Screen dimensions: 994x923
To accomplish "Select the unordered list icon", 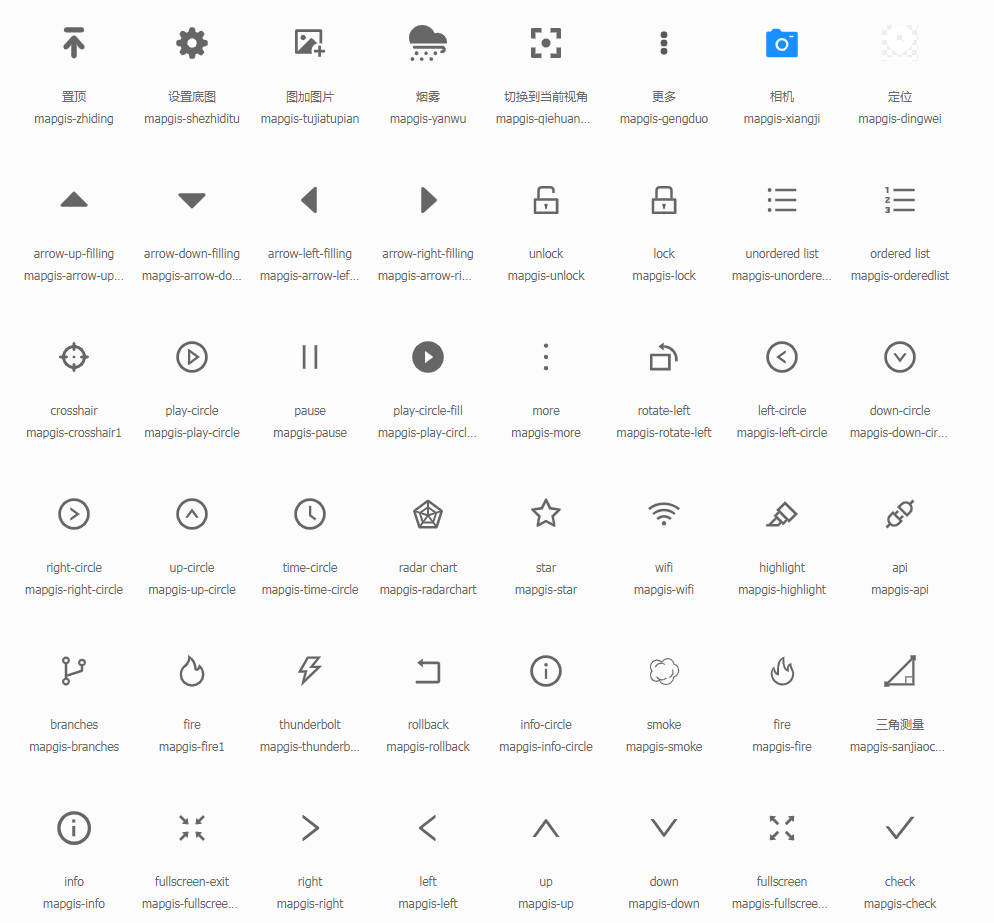I will tap(782, 200).
